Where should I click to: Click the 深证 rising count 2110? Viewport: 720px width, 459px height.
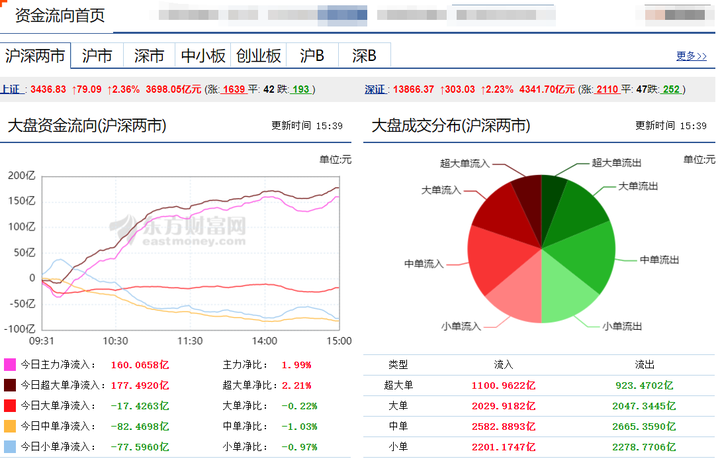coord(607,89)
